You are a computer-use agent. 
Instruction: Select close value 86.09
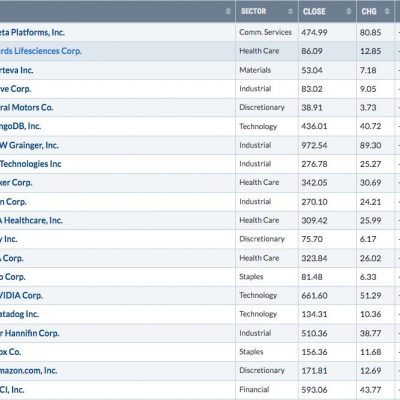coord(312,51)
